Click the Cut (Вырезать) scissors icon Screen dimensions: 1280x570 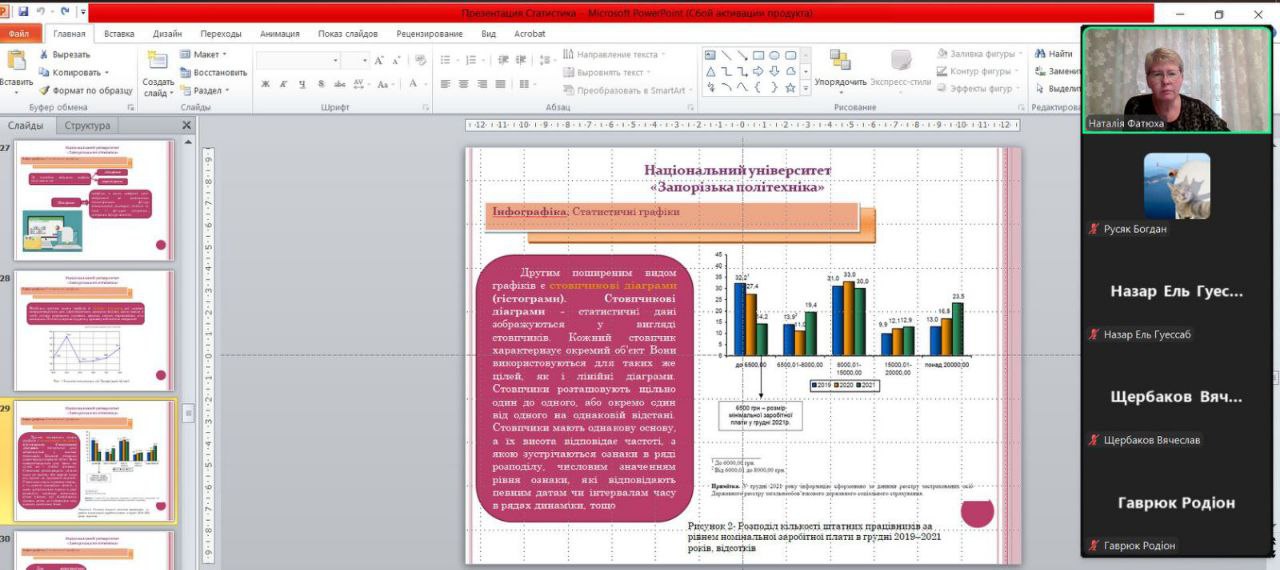44,55
